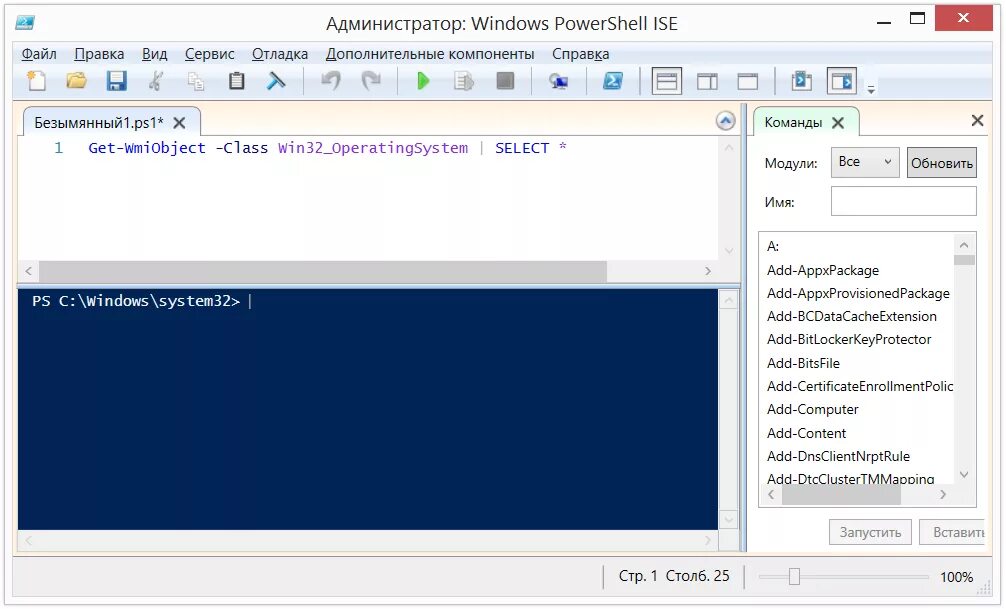
Task: Save the script with floppy icon
Action: coord(116,81)
